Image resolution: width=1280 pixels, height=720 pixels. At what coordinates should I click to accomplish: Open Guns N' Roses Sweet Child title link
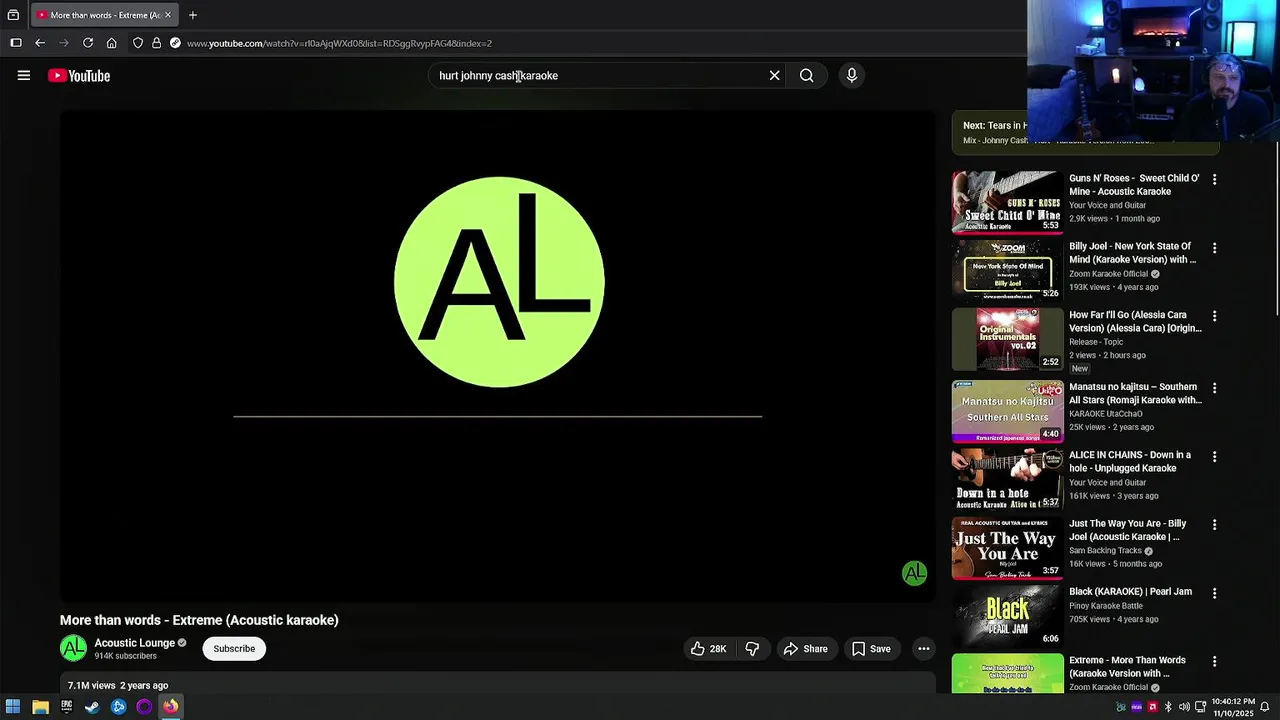pos(1134,185)
